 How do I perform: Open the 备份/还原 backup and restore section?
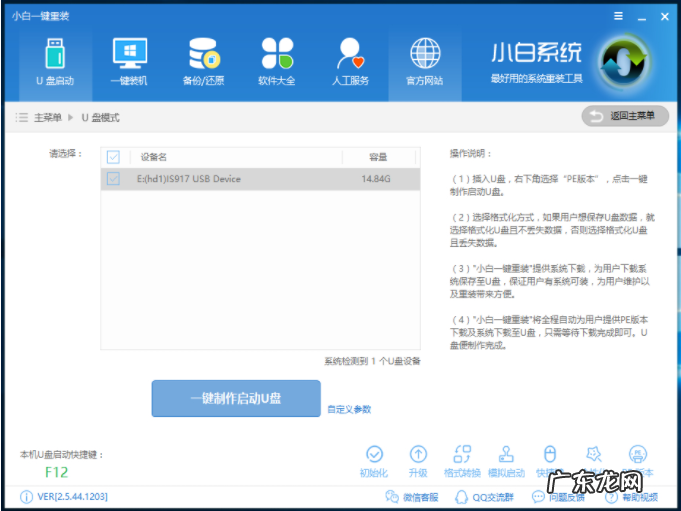pyautogui.click(x=203, y=62)
